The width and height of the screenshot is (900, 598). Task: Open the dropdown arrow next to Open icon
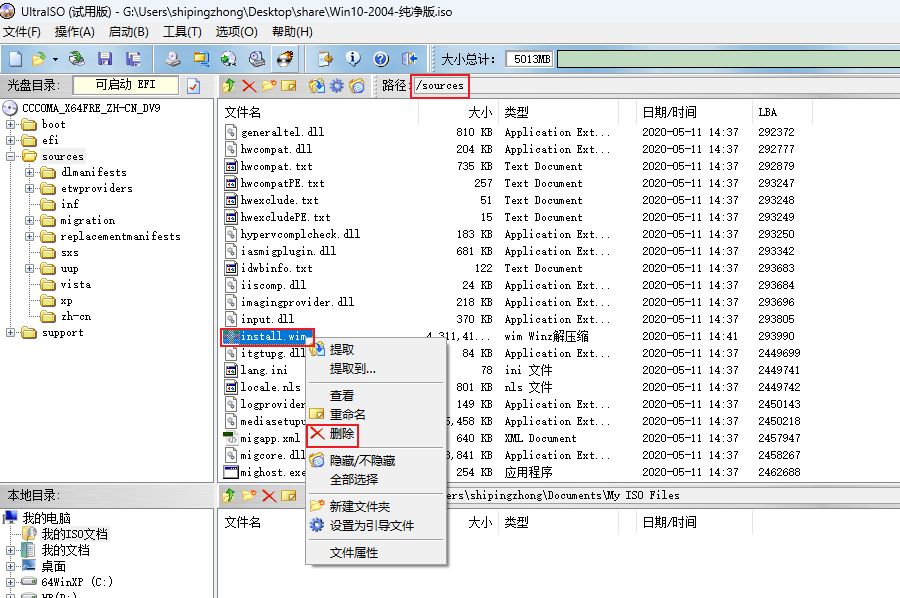pyautogui.click(x=55, y=59)
